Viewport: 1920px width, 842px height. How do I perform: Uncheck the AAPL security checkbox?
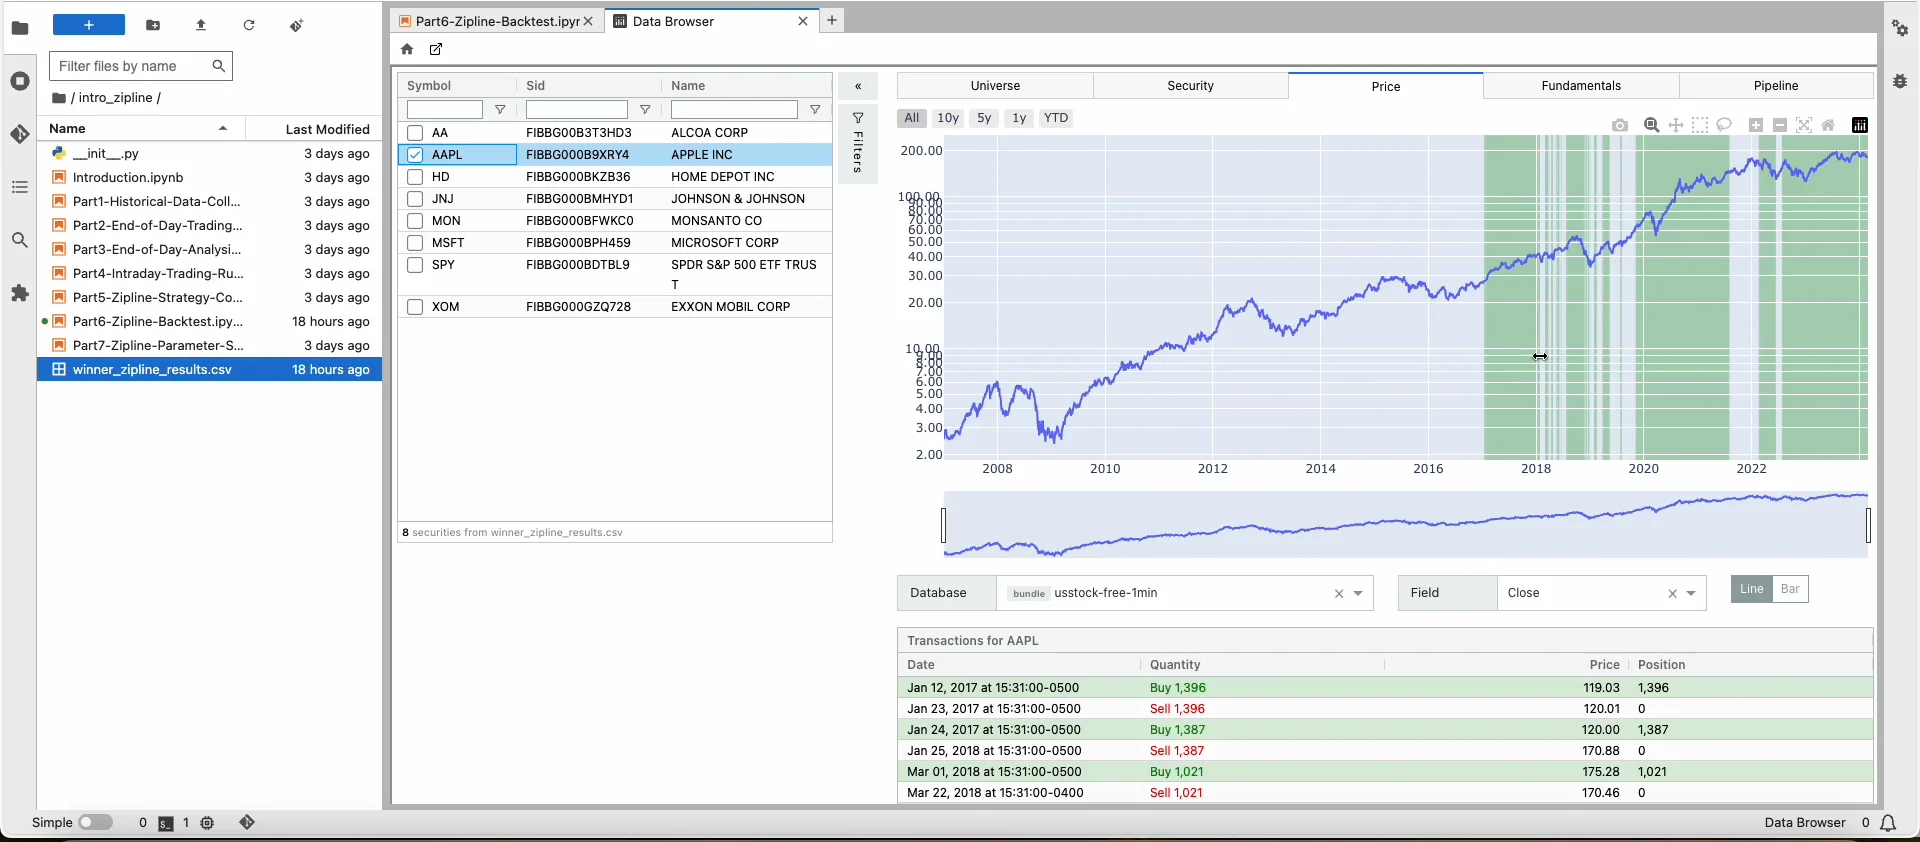[x=415, y=155]
